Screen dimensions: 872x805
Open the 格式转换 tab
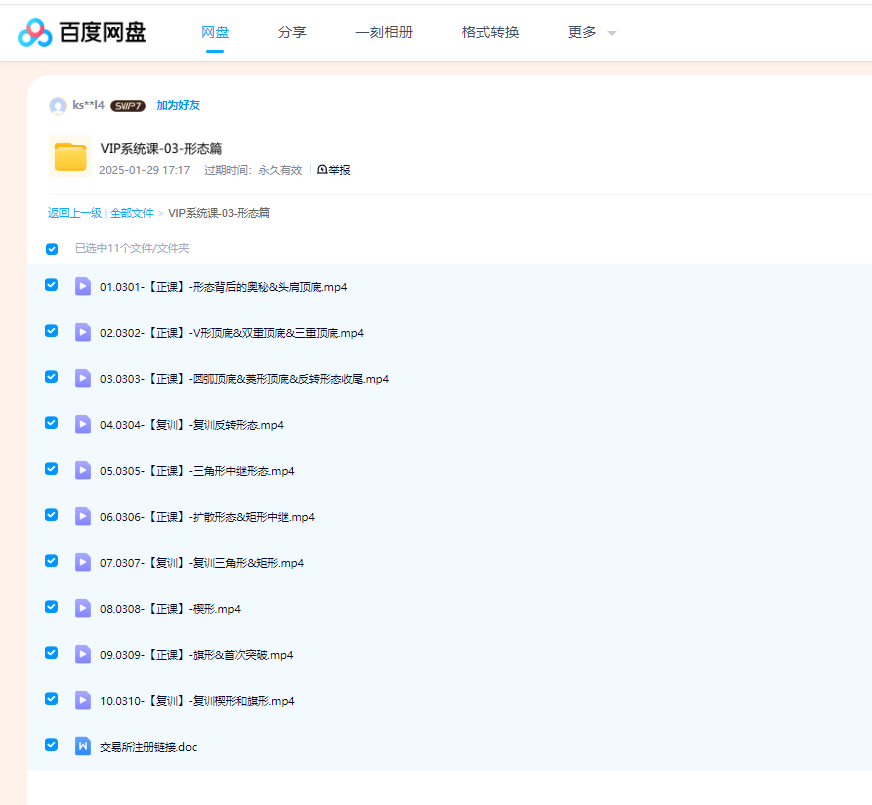[490, 32]
